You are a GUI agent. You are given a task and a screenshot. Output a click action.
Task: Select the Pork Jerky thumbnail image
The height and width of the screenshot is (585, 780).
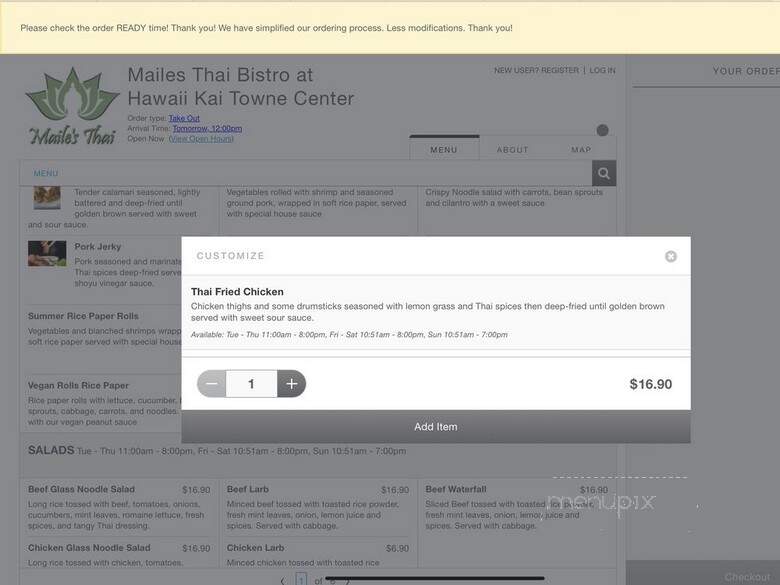47,253
